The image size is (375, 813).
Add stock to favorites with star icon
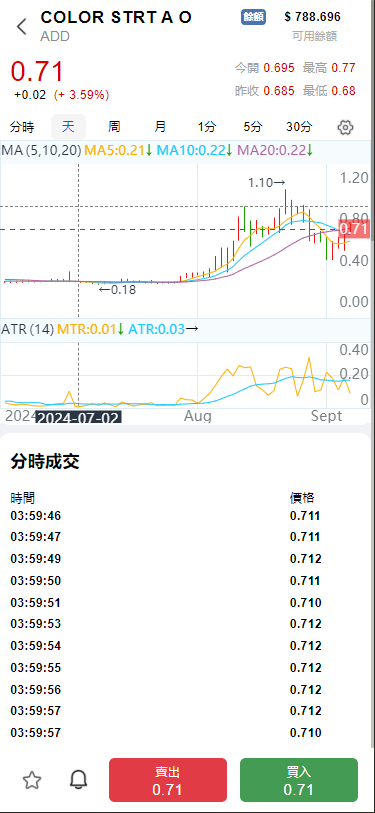pos(32,780)
